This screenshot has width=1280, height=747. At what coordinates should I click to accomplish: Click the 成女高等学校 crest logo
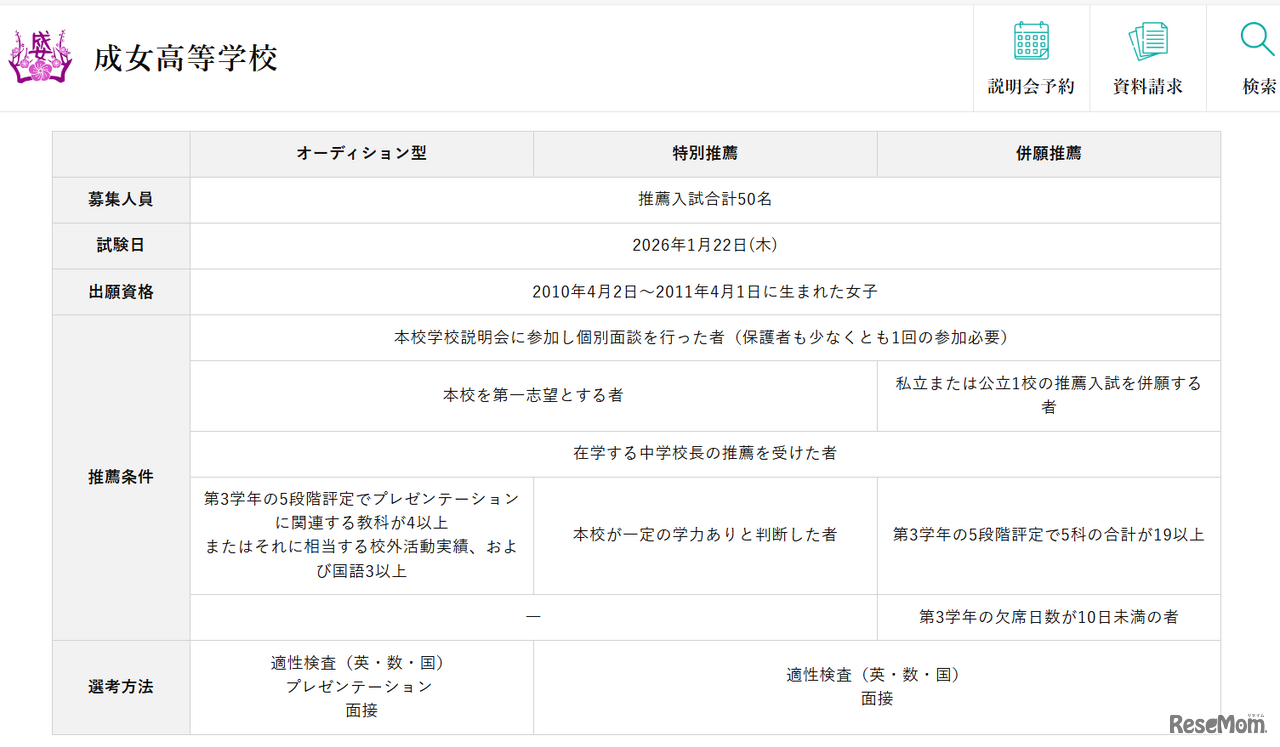(x=40, y=57)
